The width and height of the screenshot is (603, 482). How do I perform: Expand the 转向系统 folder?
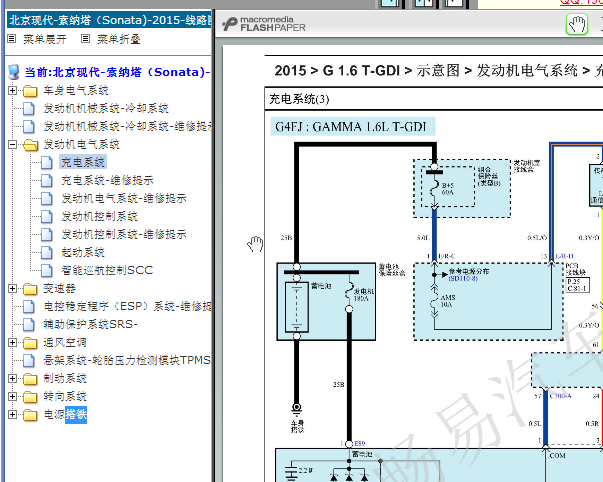coord(12,396)
